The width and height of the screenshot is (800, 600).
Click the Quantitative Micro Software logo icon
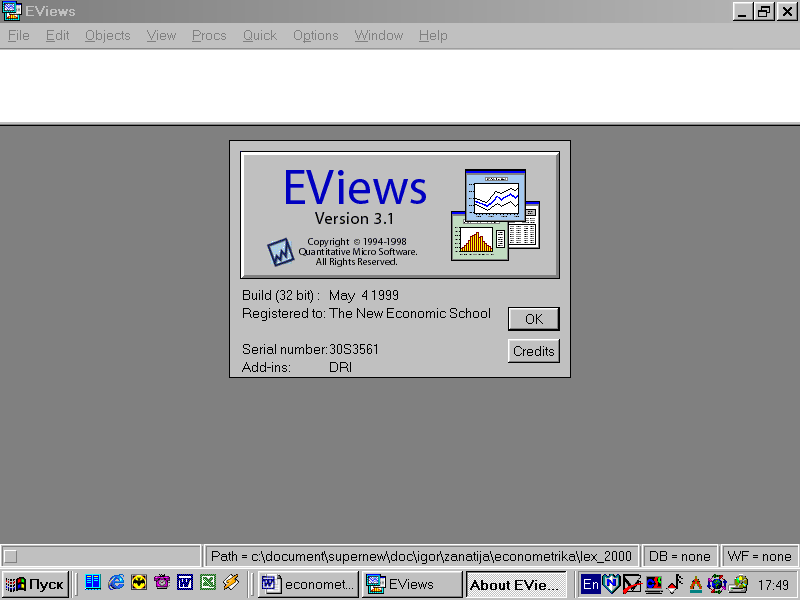(x=281, y=252)
